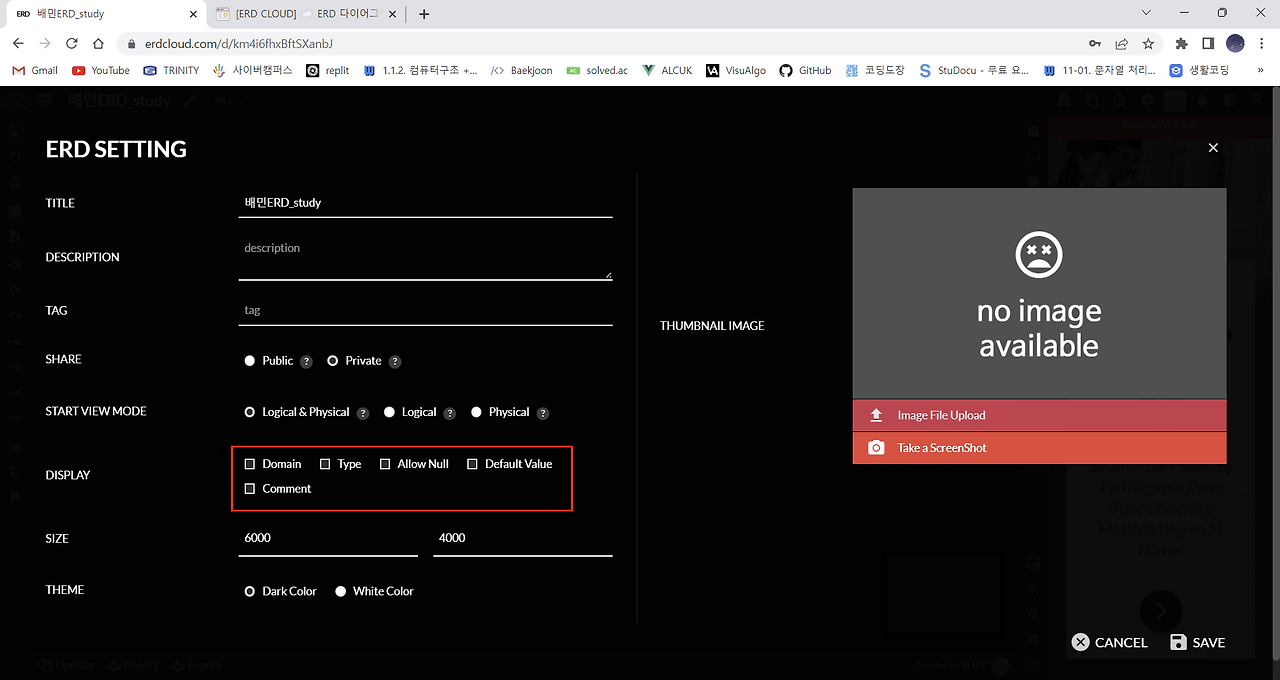Open a new browser tab with plus
The image size is (1280, 680).
click(x=424, y=14)
